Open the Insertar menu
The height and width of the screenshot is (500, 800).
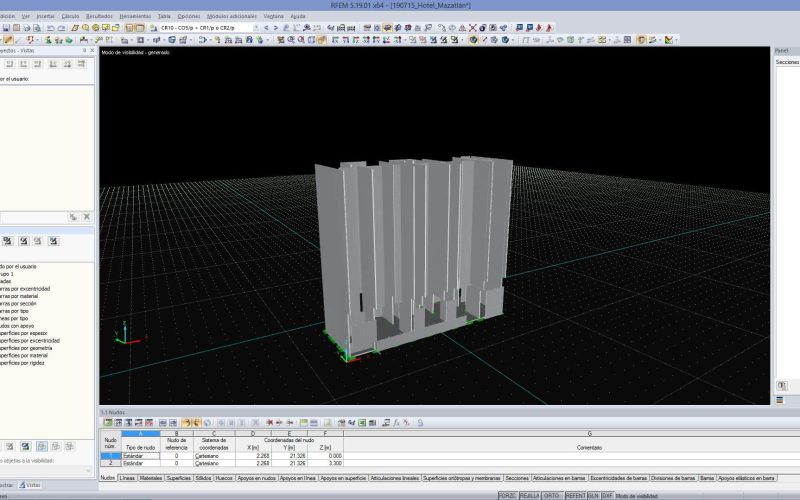tap(45, 16)
